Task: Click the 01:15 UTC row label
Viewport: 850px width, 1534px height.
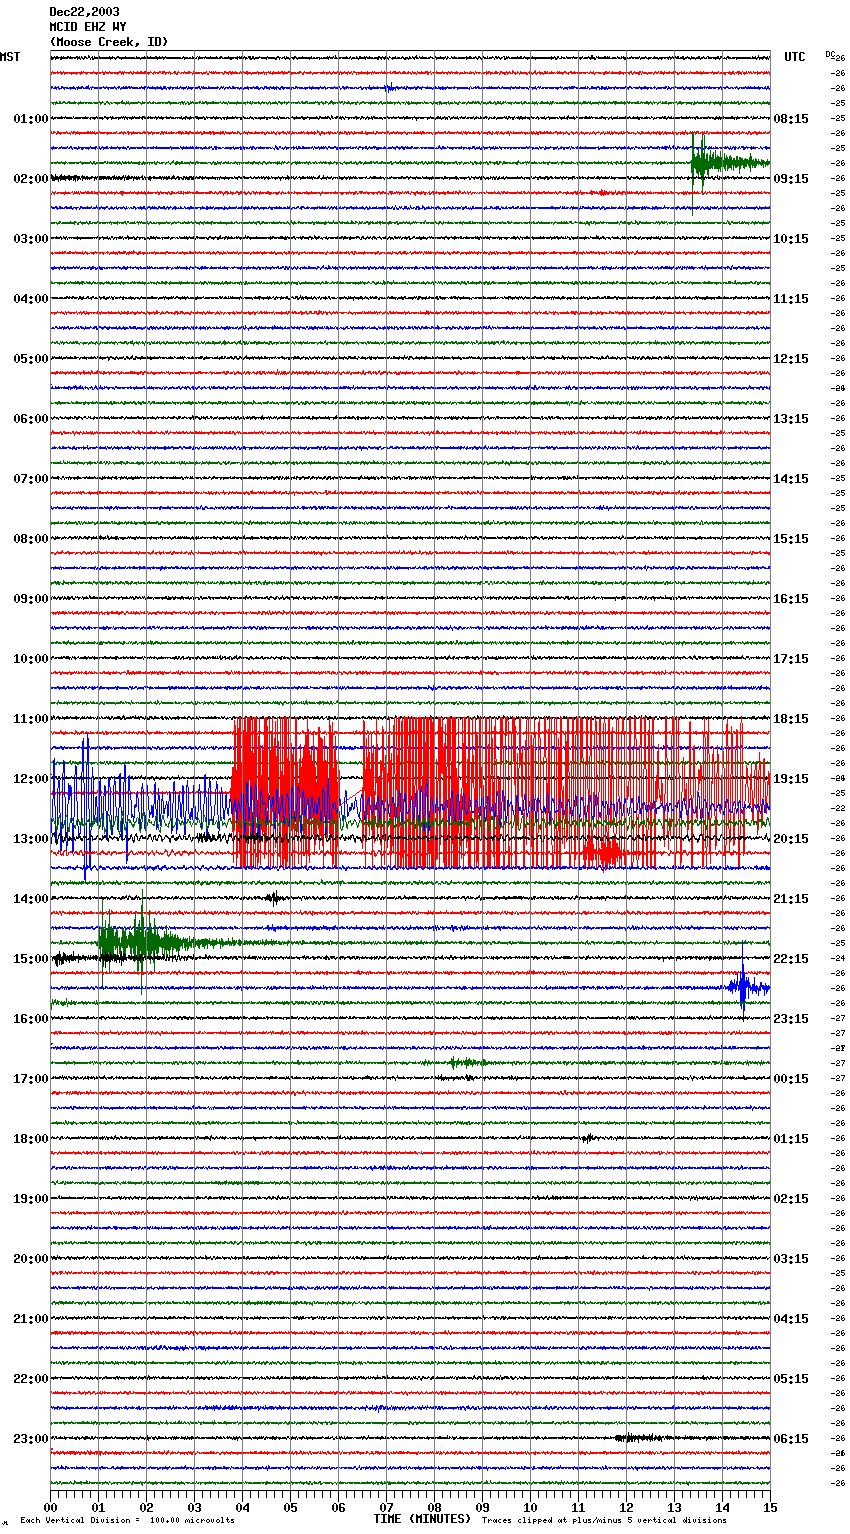Action: coord(791,1139)
